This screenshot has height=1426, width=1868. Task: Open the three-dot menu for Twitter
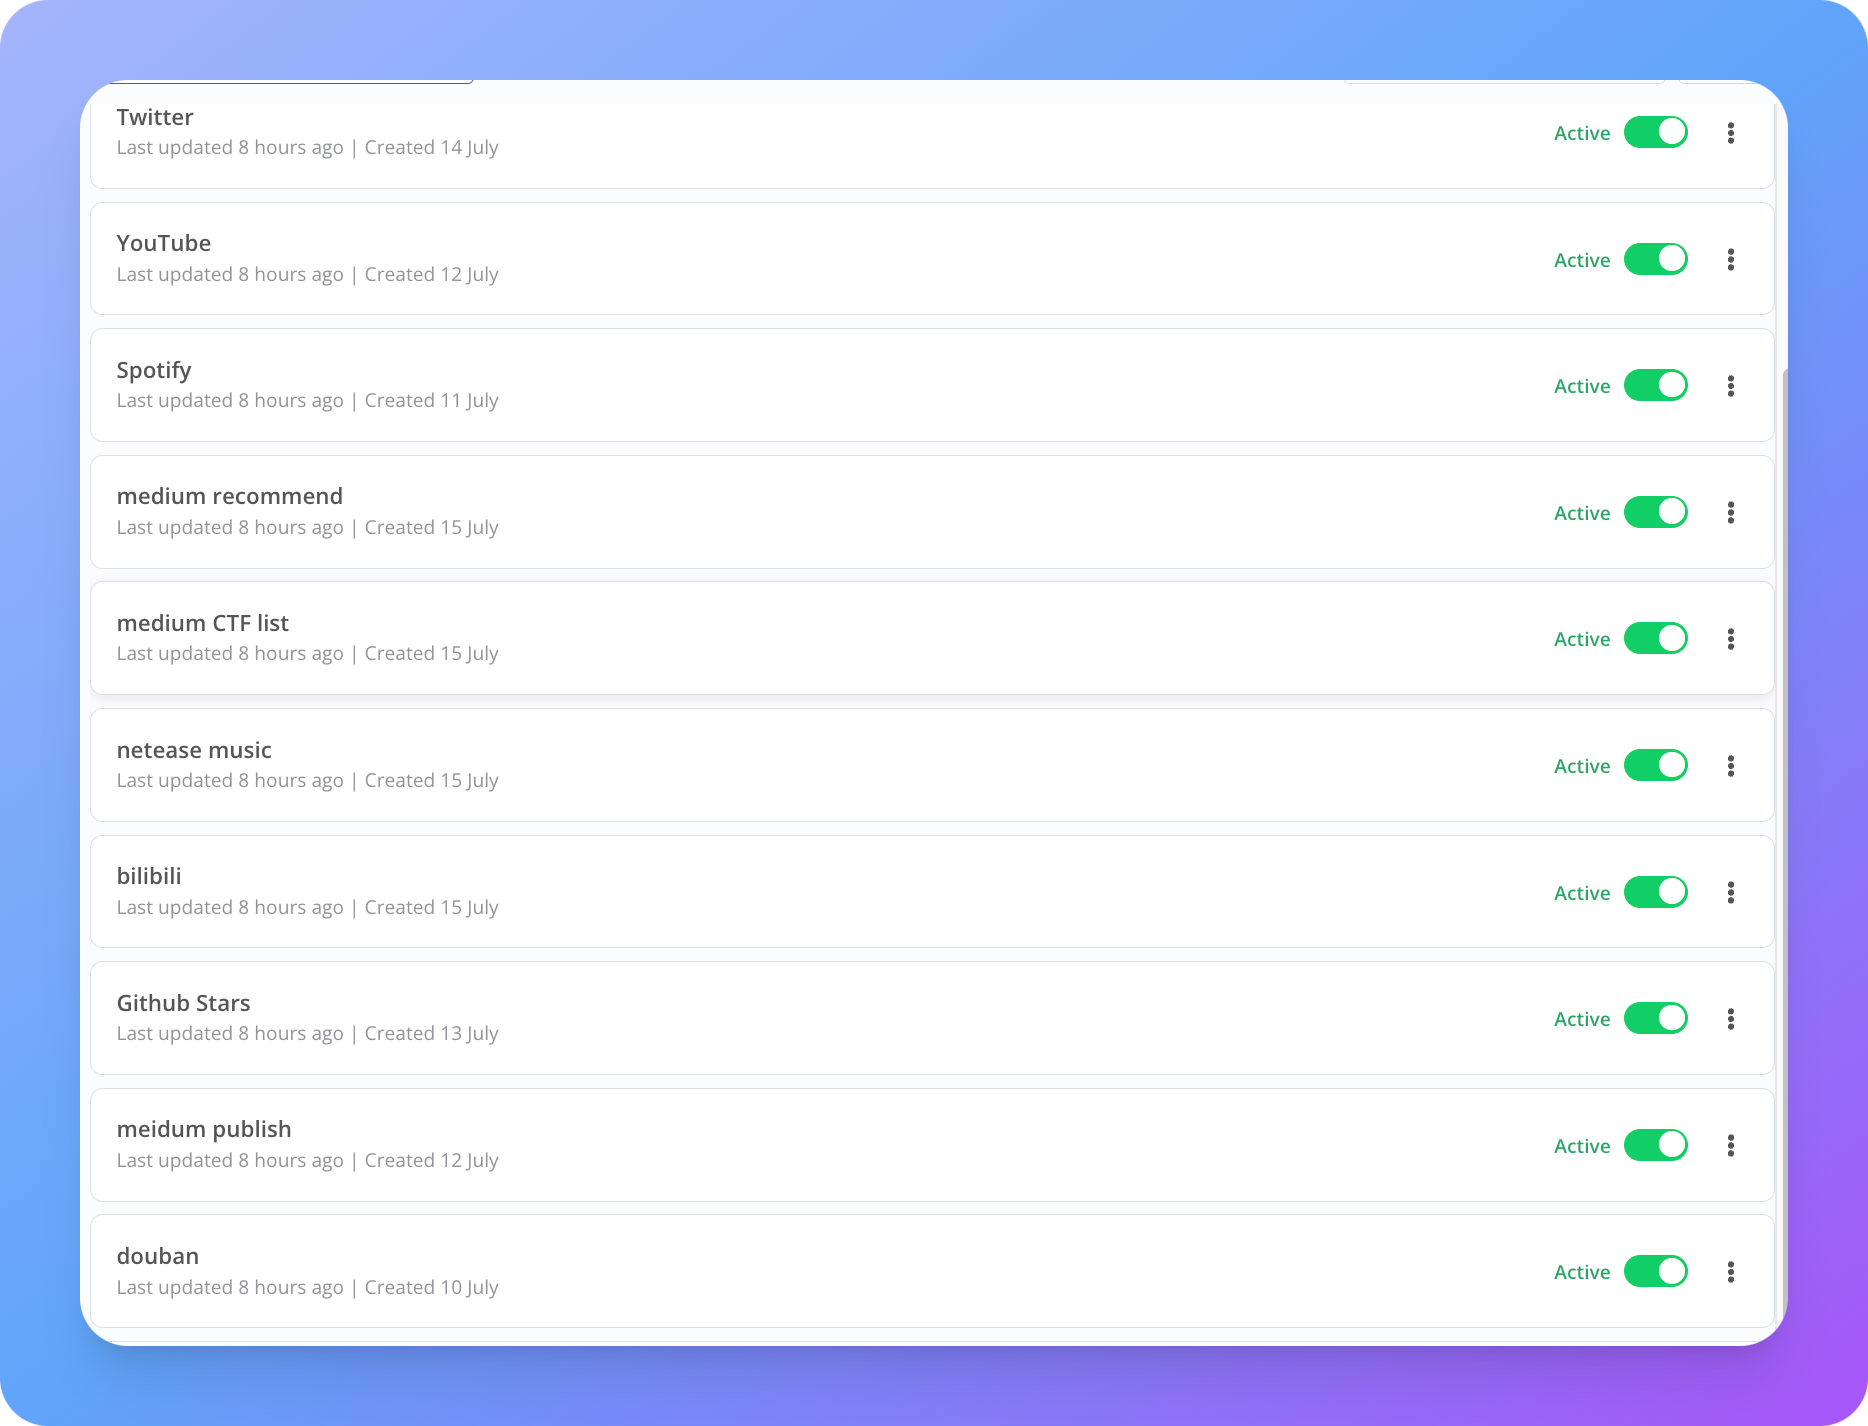[1730, 133]
